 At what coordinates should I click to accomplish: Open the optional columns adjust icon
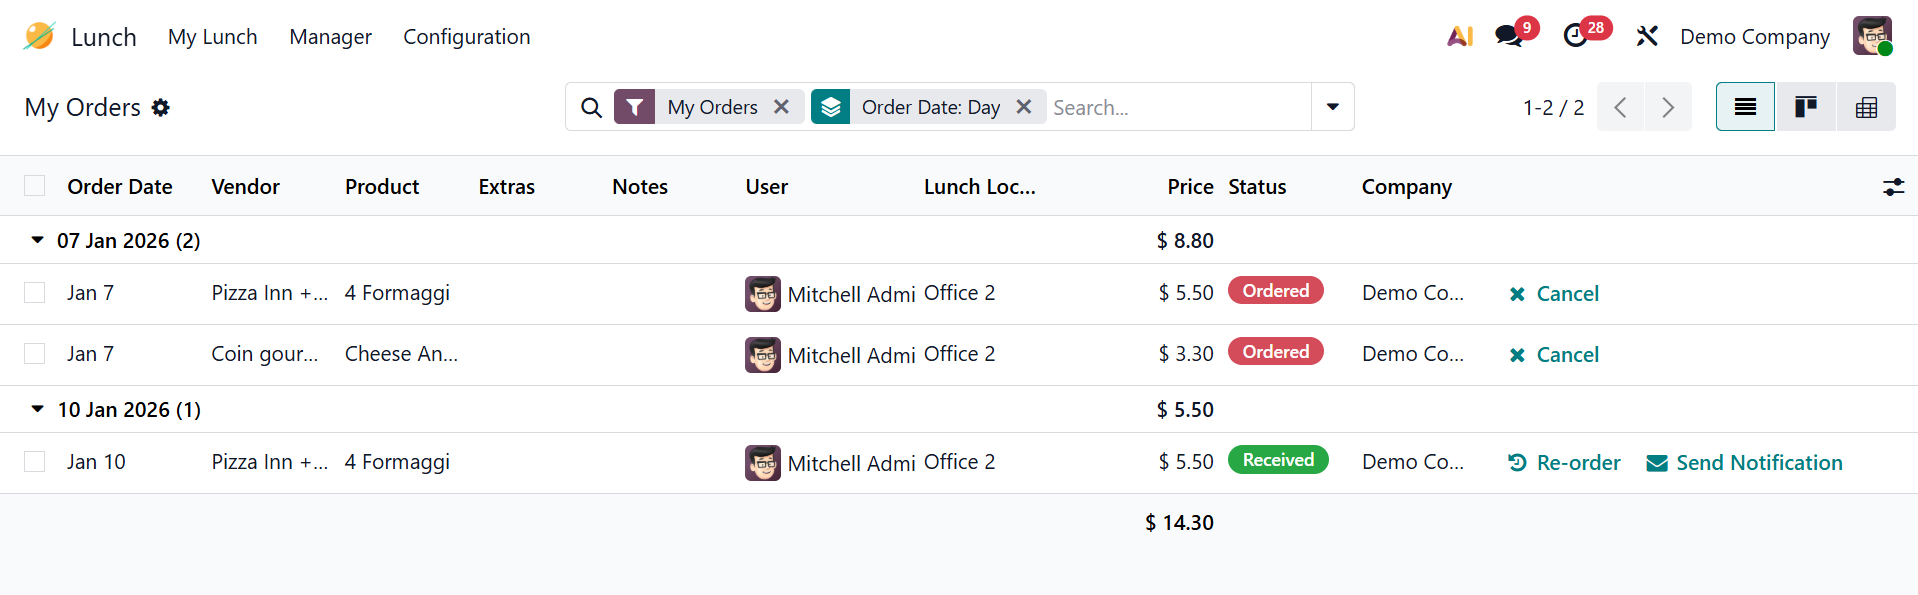(1893, 187)
